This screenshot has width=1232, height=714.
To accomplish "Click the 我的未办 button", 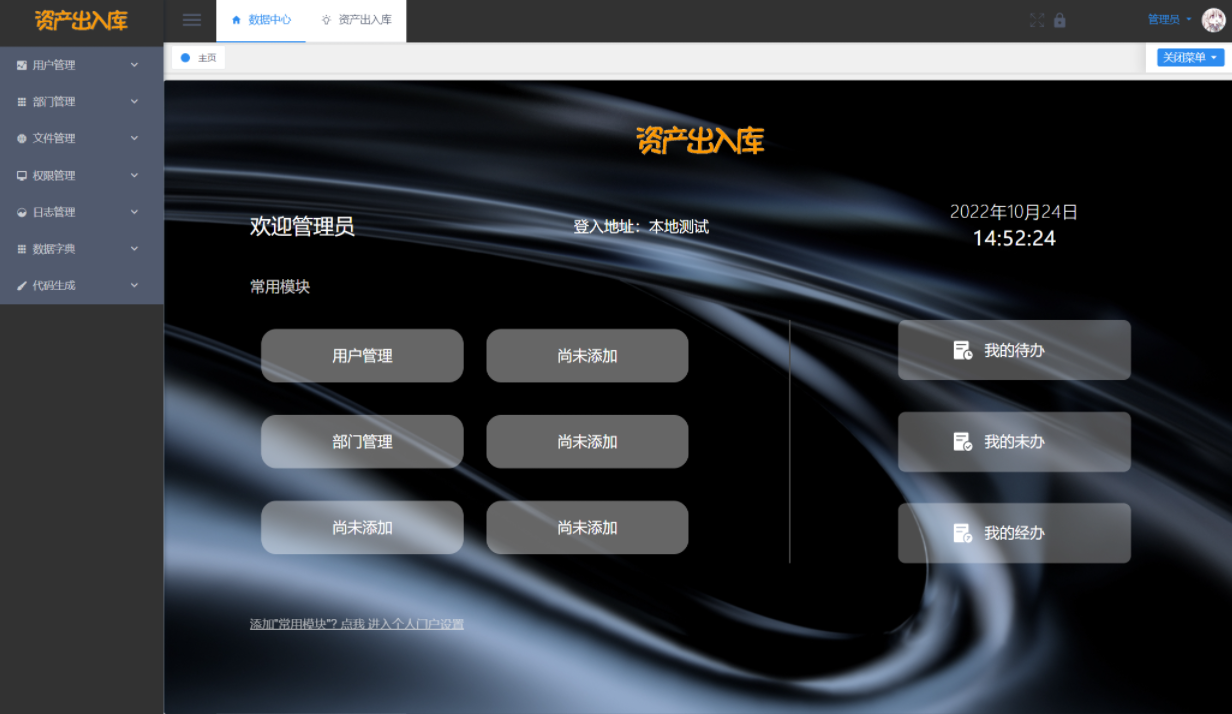I will (1014, 441).
